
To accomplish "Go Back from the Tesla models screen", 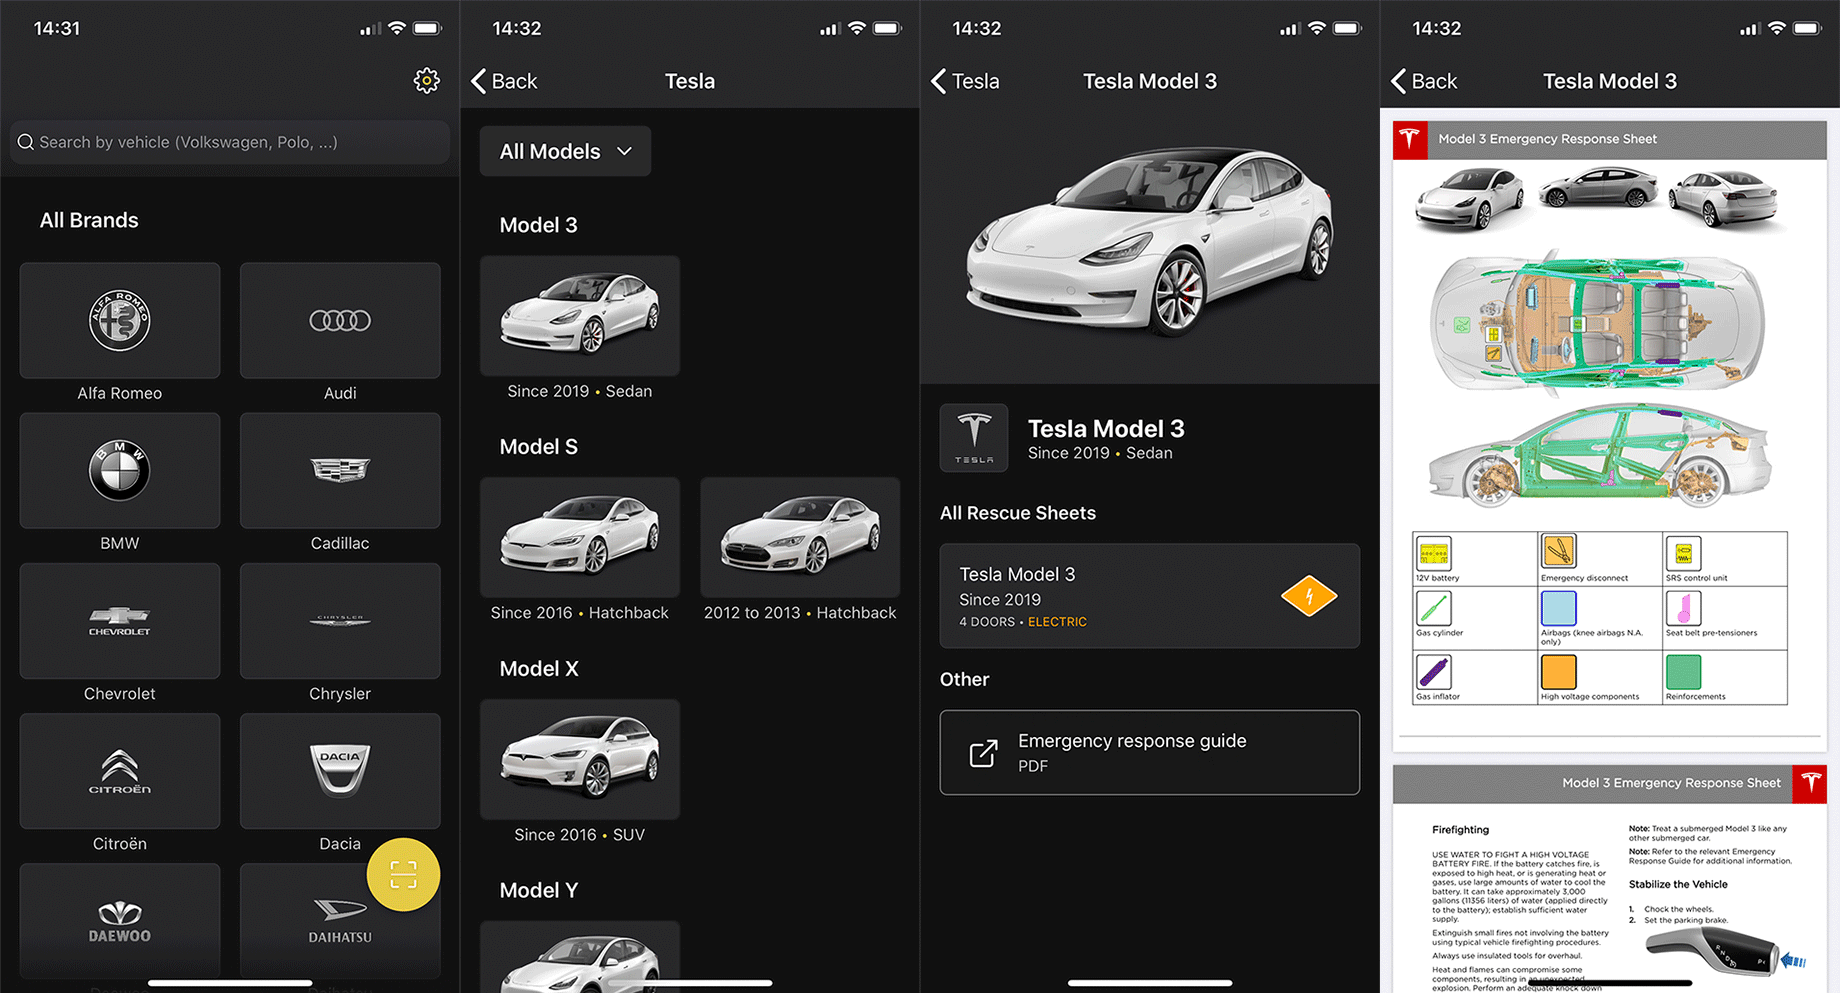I will coord(504,81).
